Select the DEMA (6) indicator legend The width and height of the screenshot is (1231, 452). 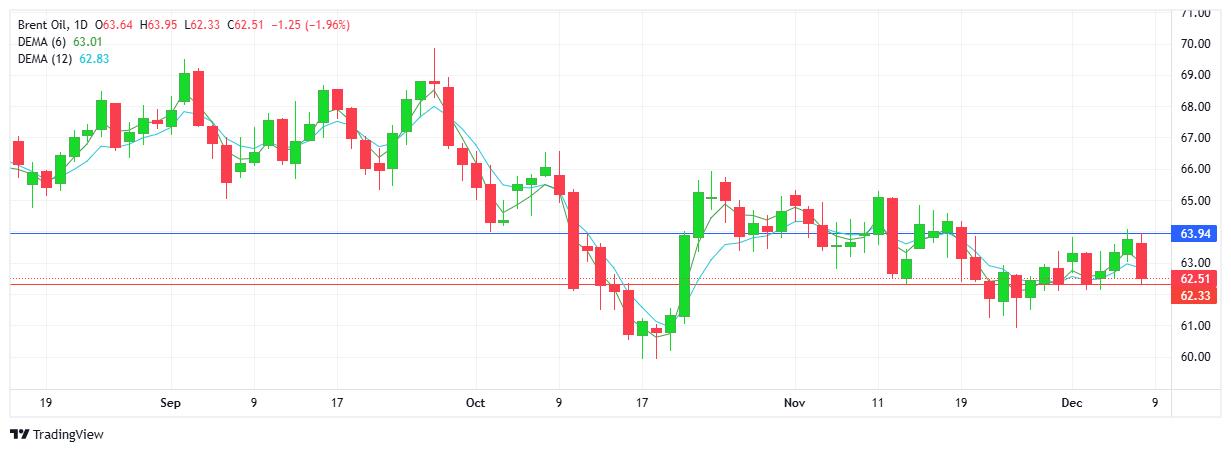click(42, 41)
